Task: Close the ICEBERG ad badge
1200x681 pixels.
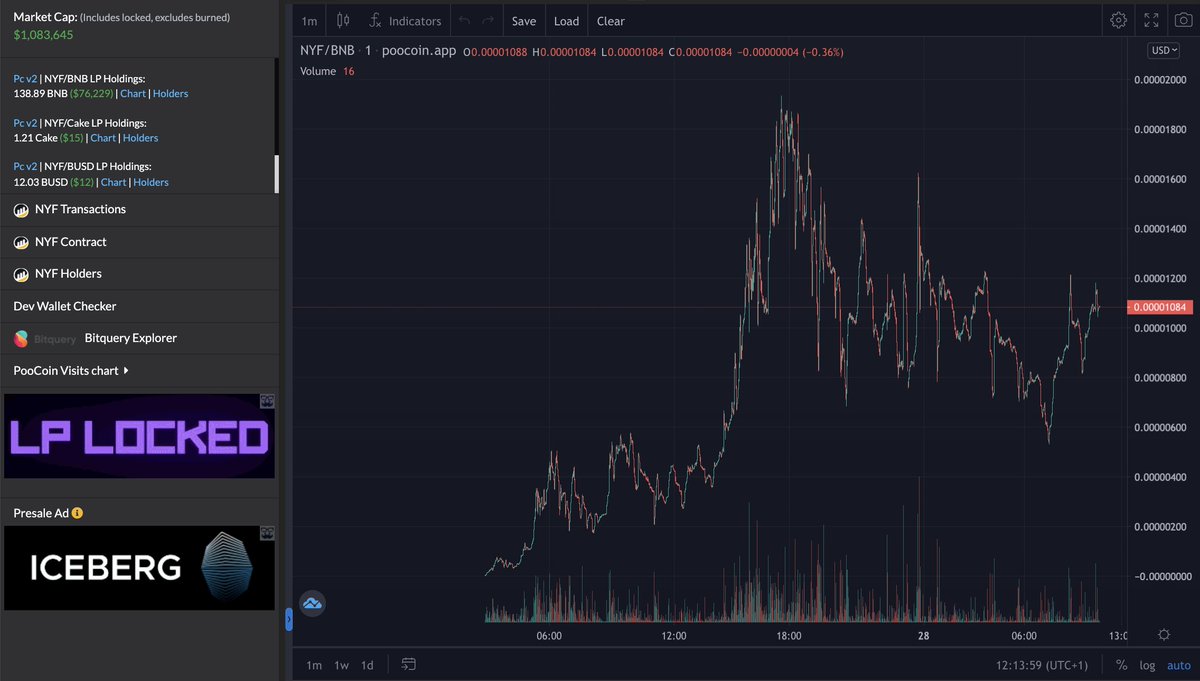Action: [x=267, y=533]
